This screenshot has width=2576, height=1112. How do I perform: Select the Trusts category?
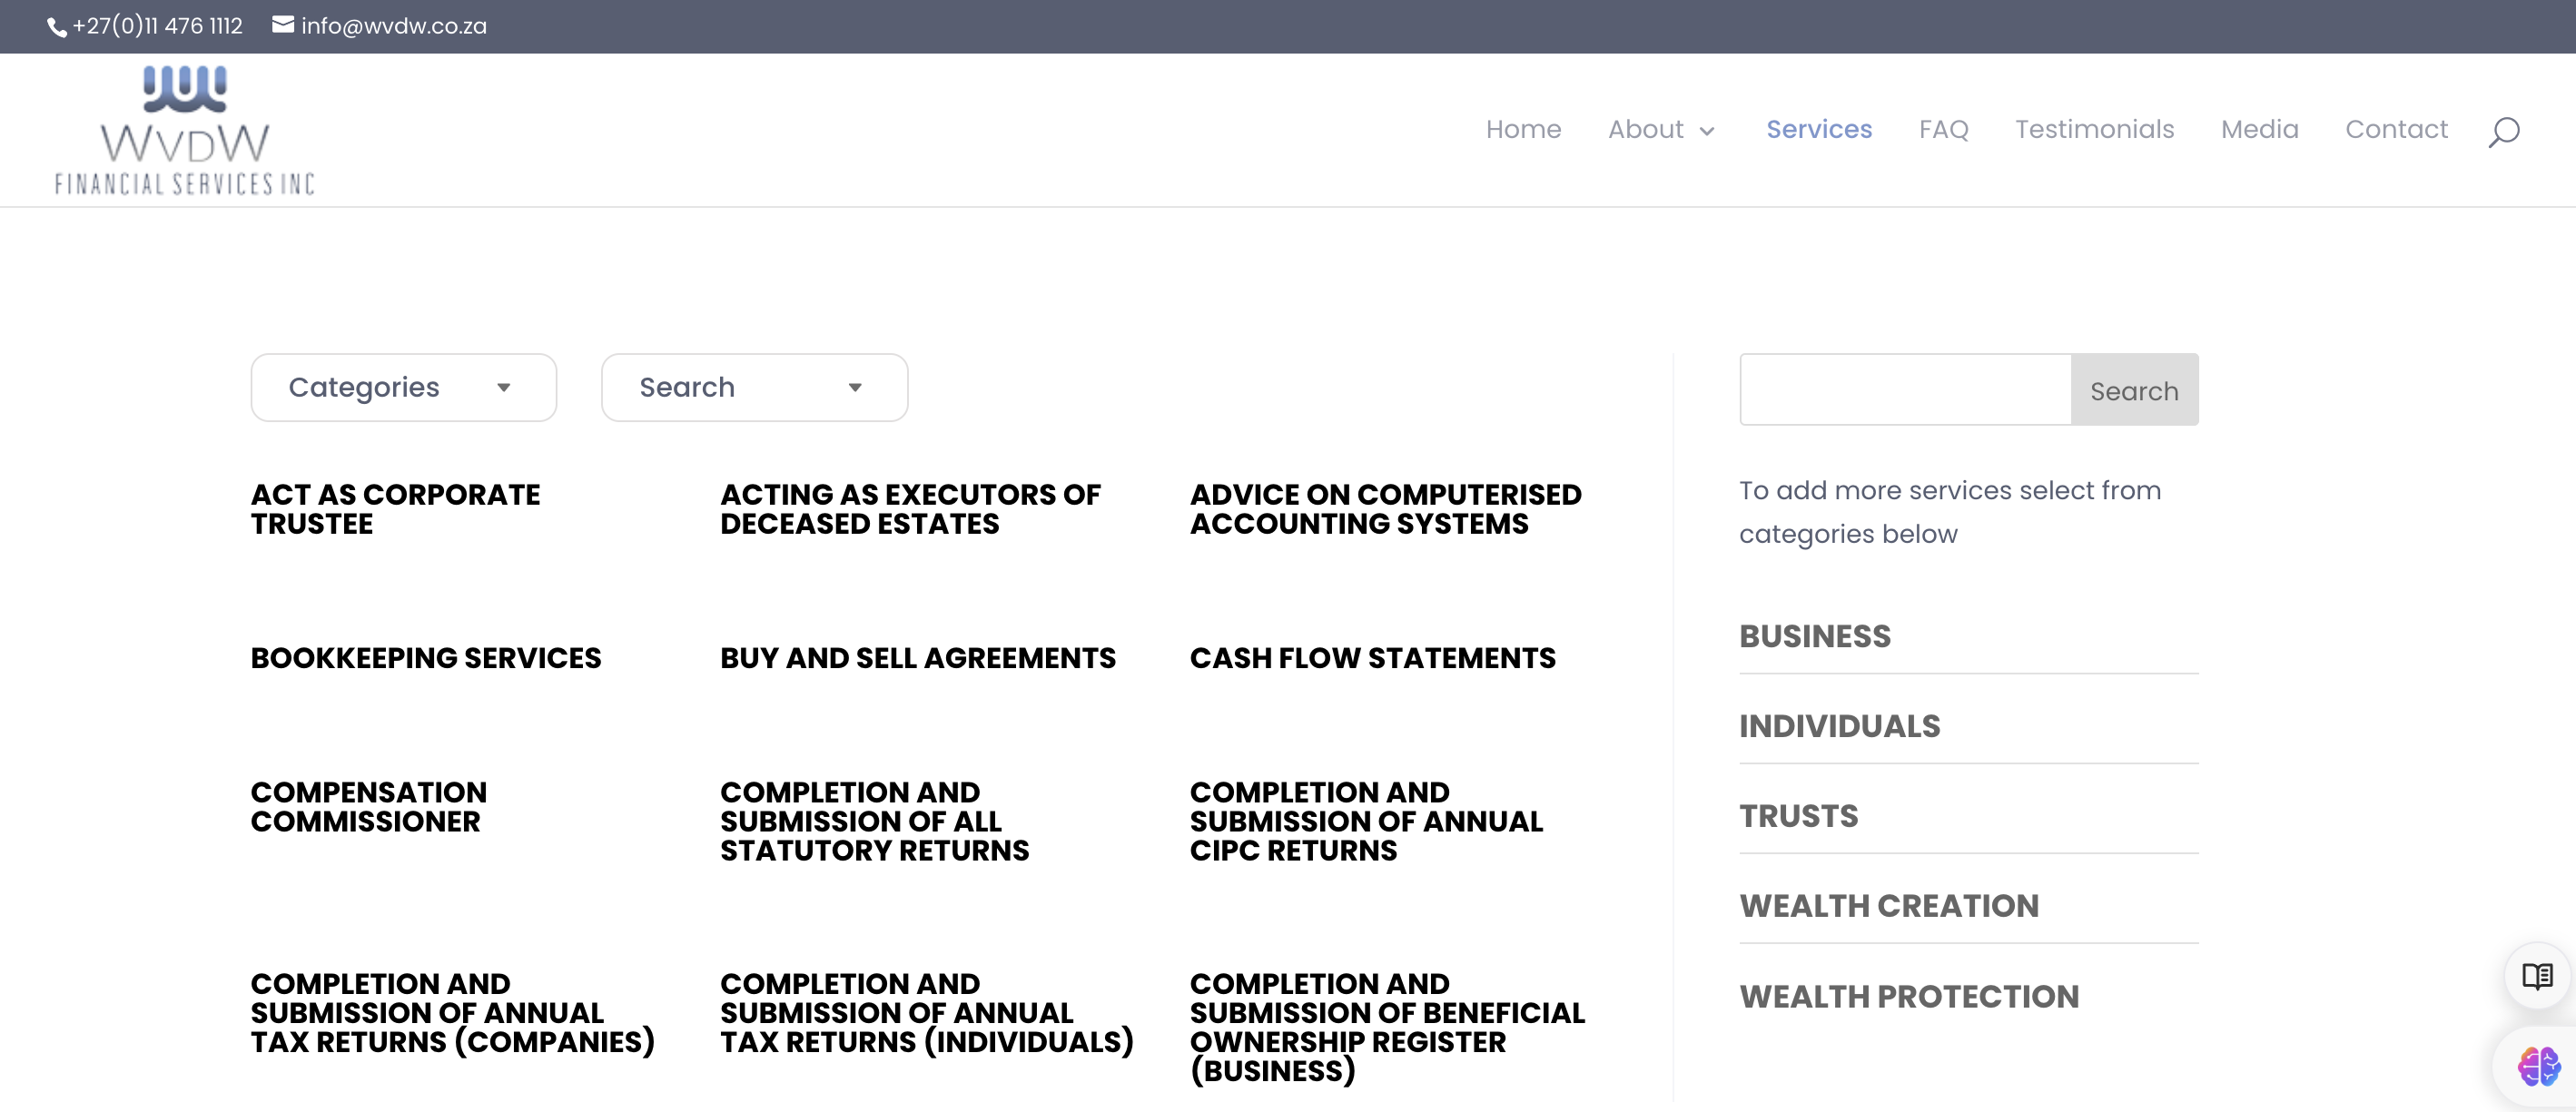coord(1798,816)
